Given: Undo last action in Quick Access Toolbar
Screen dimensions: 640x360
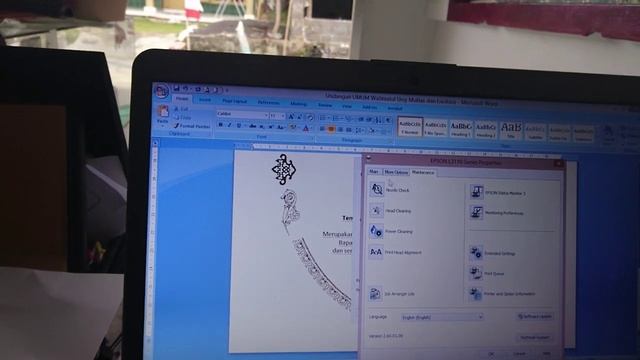Looking at the screenshot, I should coord(186,89).
